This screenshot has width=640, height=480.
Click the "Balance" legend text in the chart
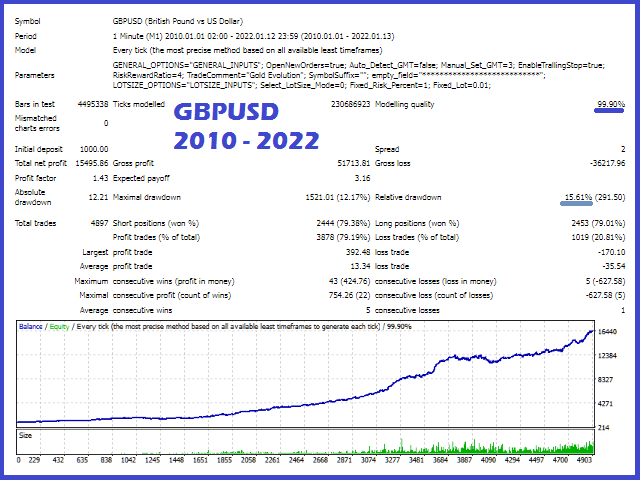pos(31,327)
